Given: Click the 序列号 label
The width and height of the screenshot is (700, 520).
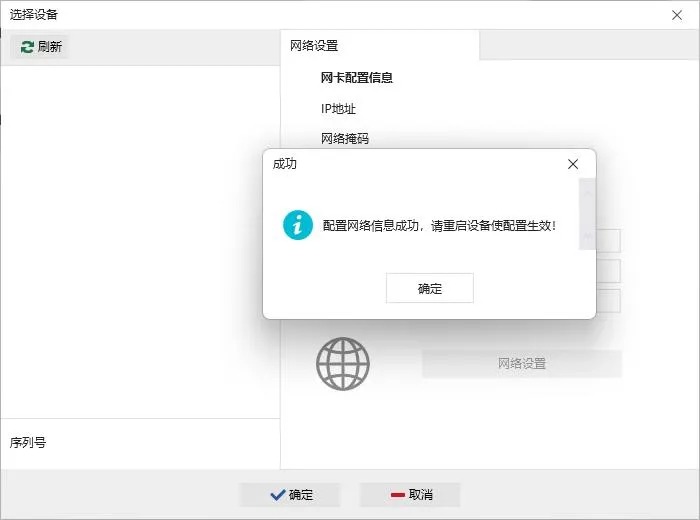Looking at the screenshot, I should pyautogui.click(x=28, y=442).
